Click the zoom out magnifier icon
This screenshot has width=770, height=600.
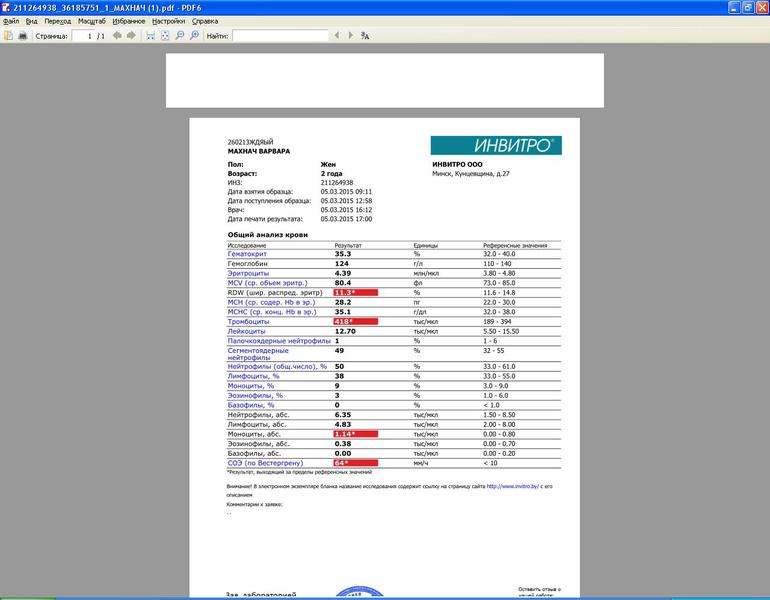[x=180, y=36]
